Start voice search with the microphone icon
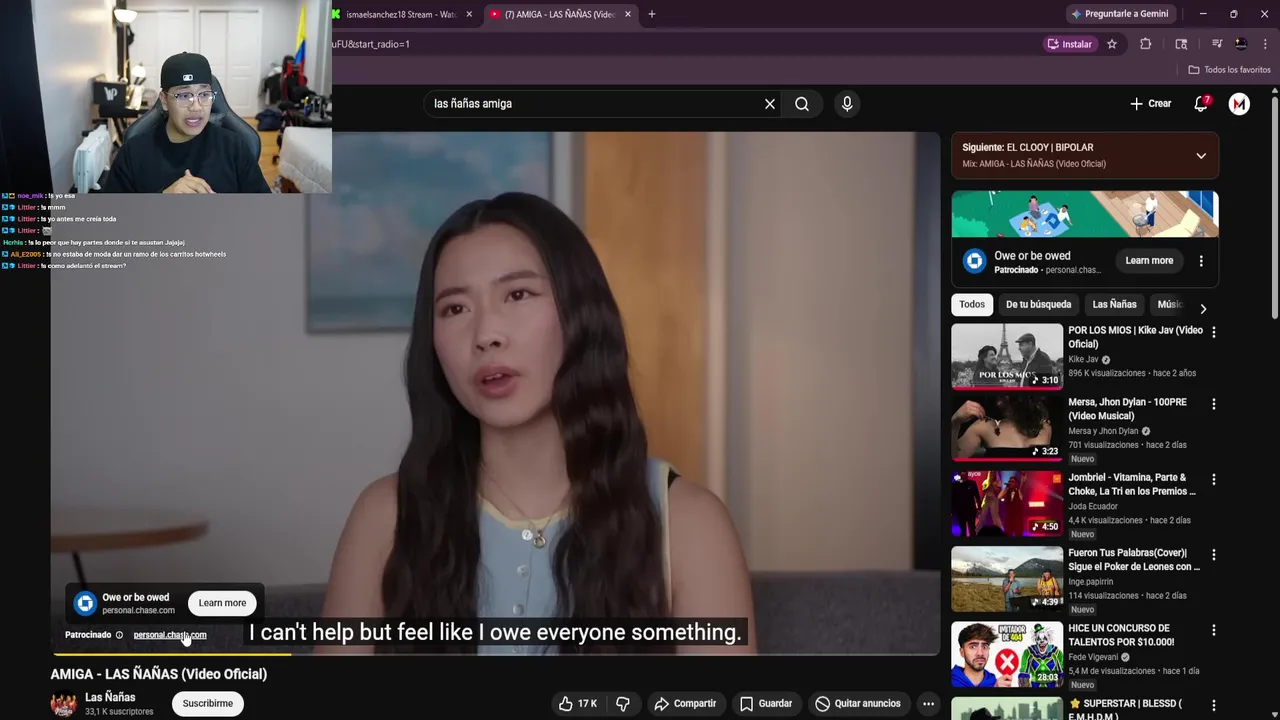Image resolution: width=1280 pixels, height=720 pixels. pyautogui.click(x=847, y=104)
